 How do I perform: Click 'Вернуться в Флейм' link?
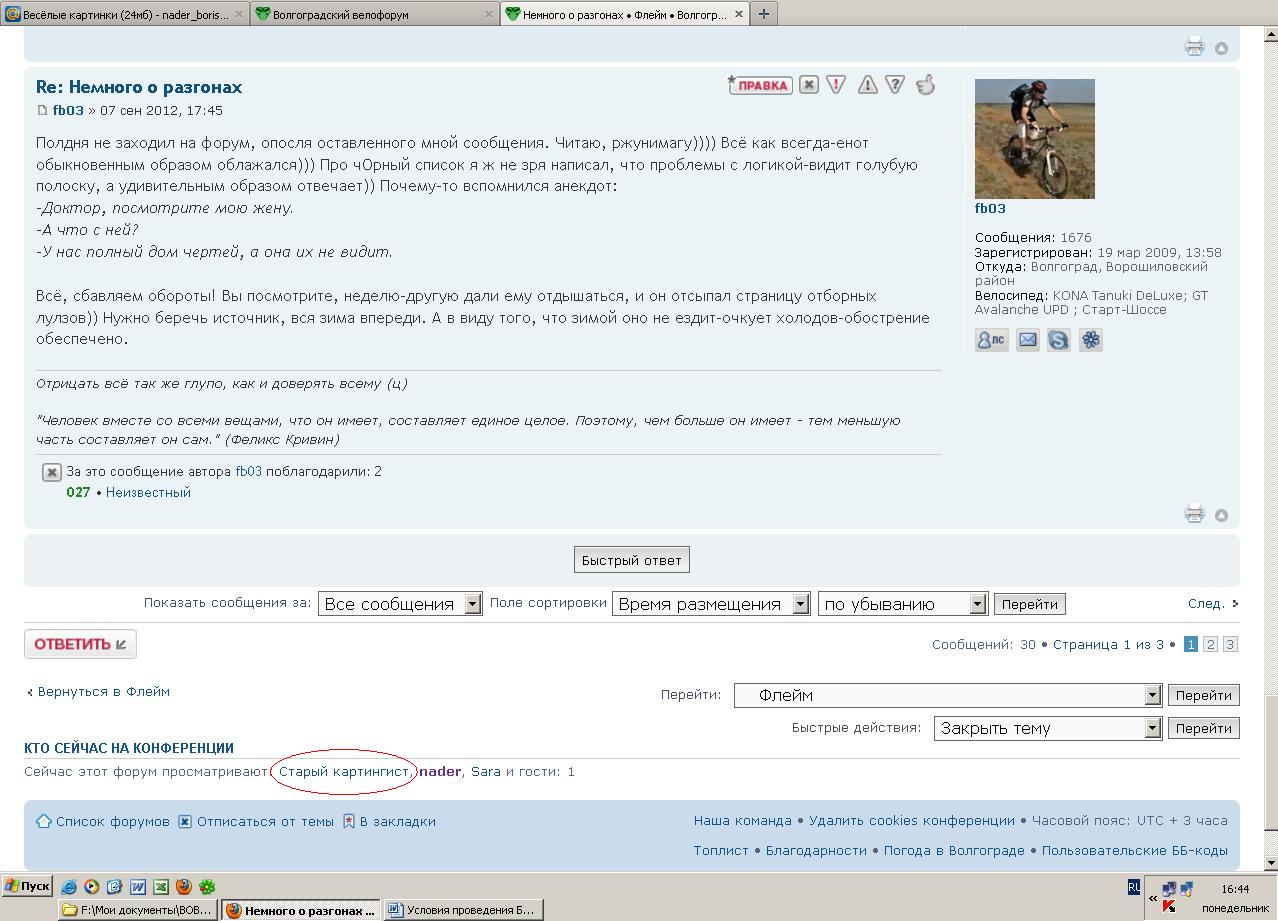(103, 691)
